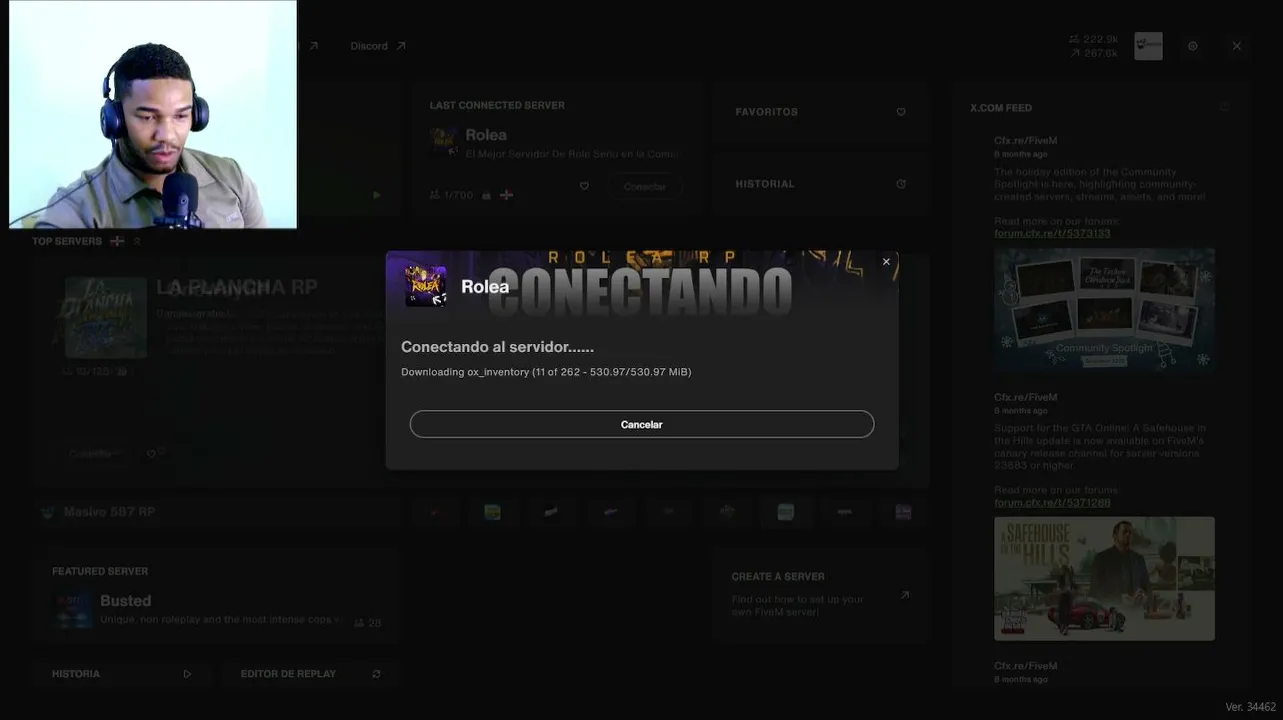The height and width of the screenshot is (720, 1283).
Task: Click the Masivo 587 RP server icon
Action: tap(47, 512)
